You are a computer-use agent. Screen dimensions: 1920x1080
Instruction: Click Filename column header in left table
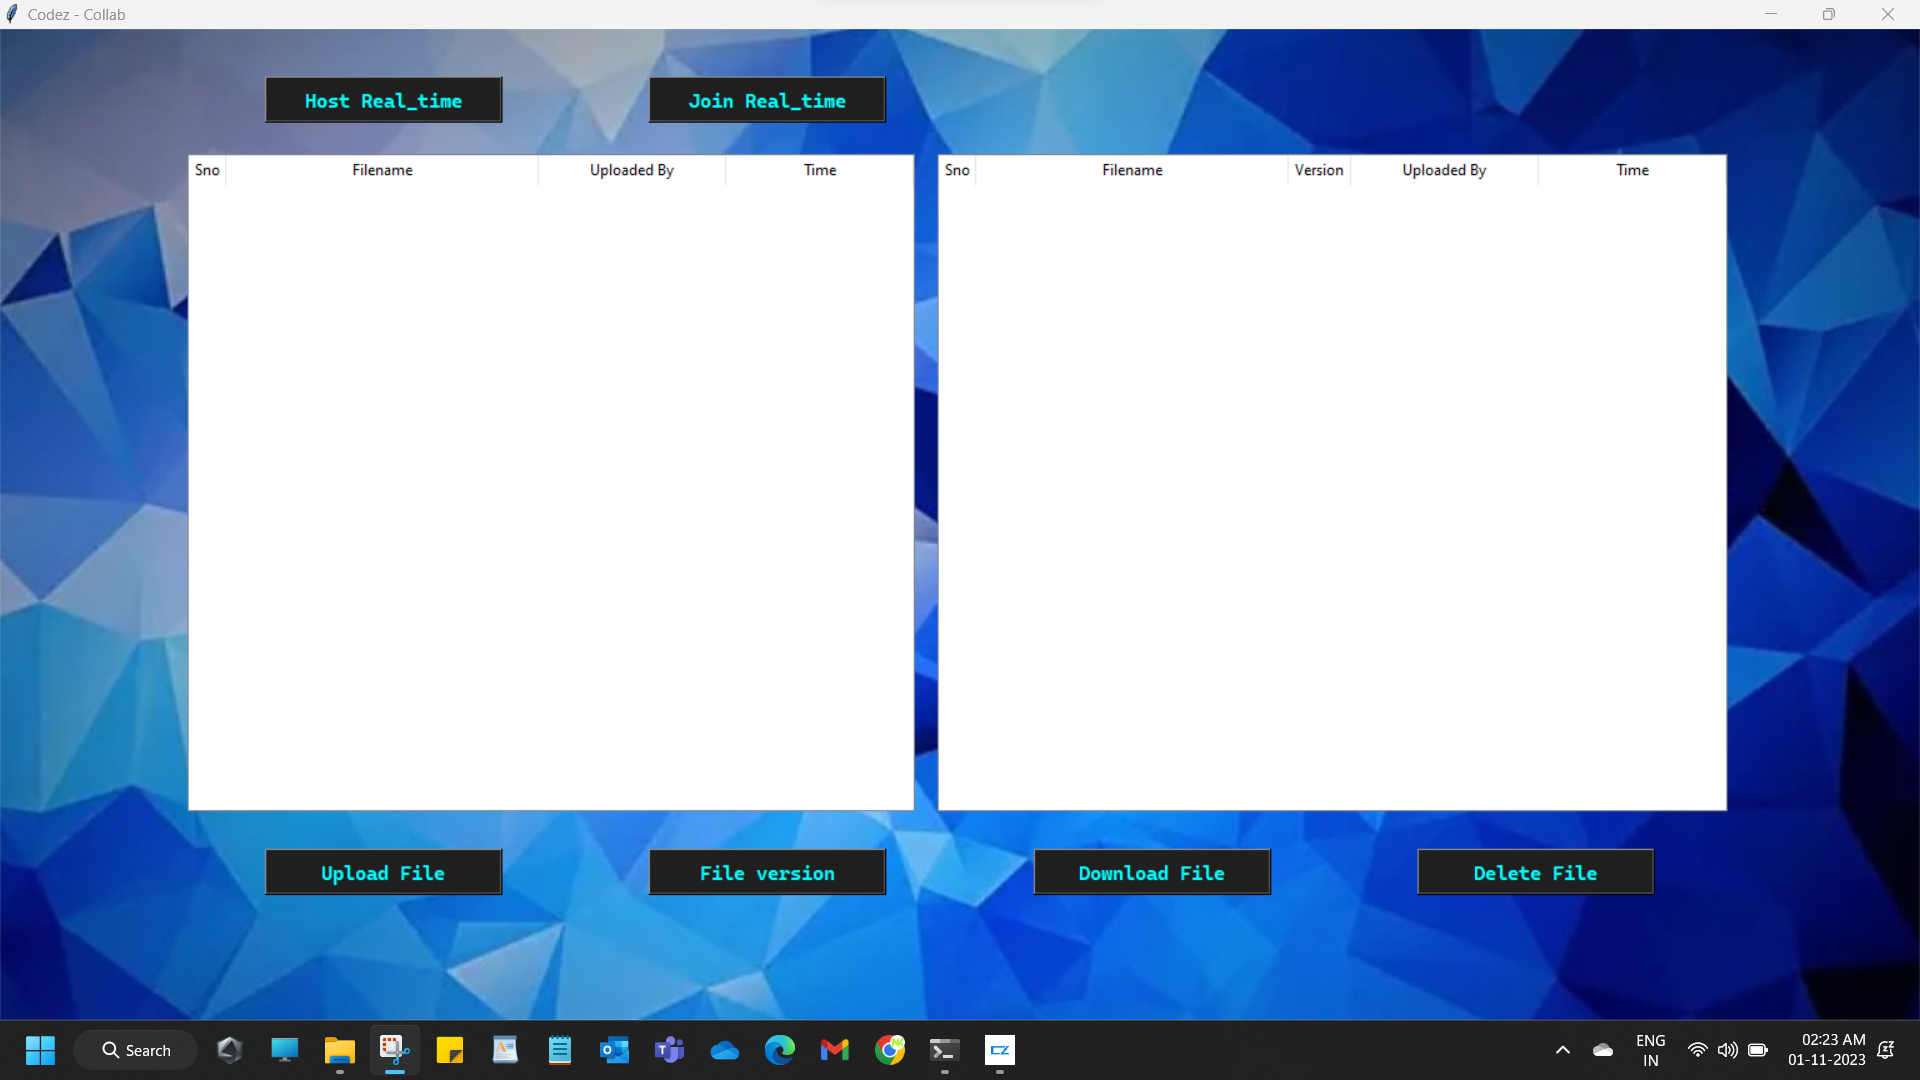click(382, 170)
